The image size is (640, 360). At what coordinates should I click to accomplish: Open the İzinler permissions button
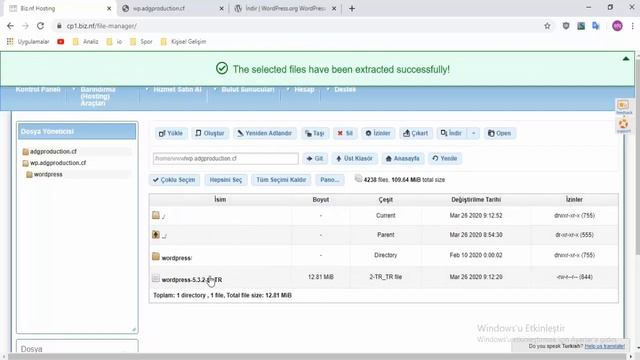[378, 133]
